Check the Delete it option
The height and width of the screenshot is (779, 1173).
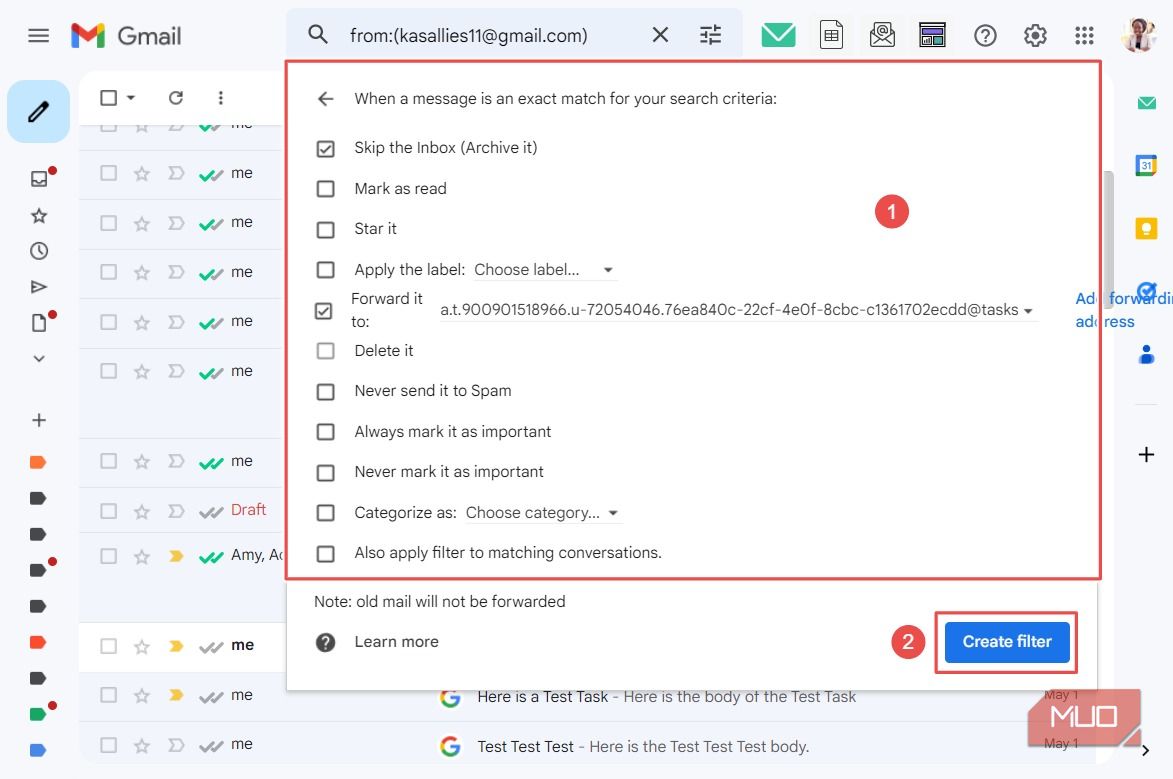pos(325,351)
